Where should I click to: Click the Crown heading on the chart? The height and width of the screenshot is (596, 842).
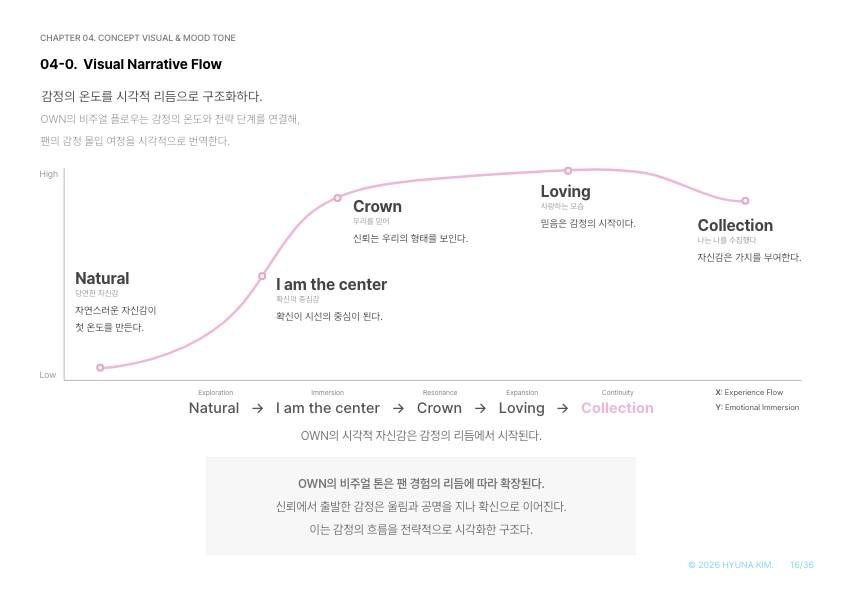(378, 206)
